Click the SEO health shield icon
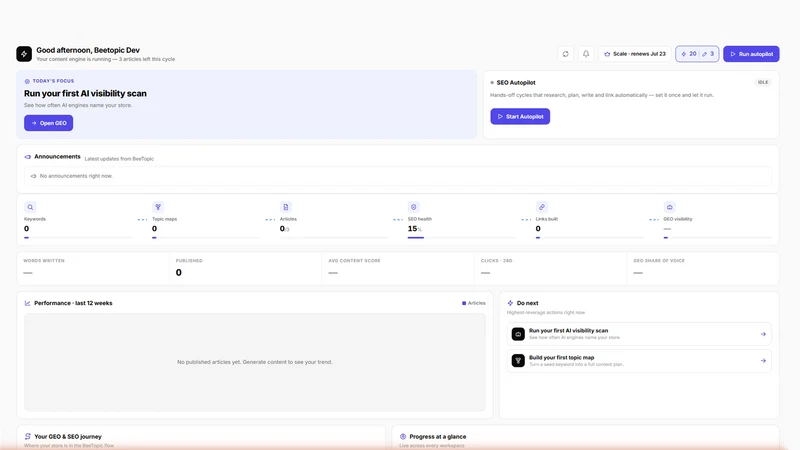Image resolution: width=800 pixels, height=450 pixels. (x=414, y=207)
